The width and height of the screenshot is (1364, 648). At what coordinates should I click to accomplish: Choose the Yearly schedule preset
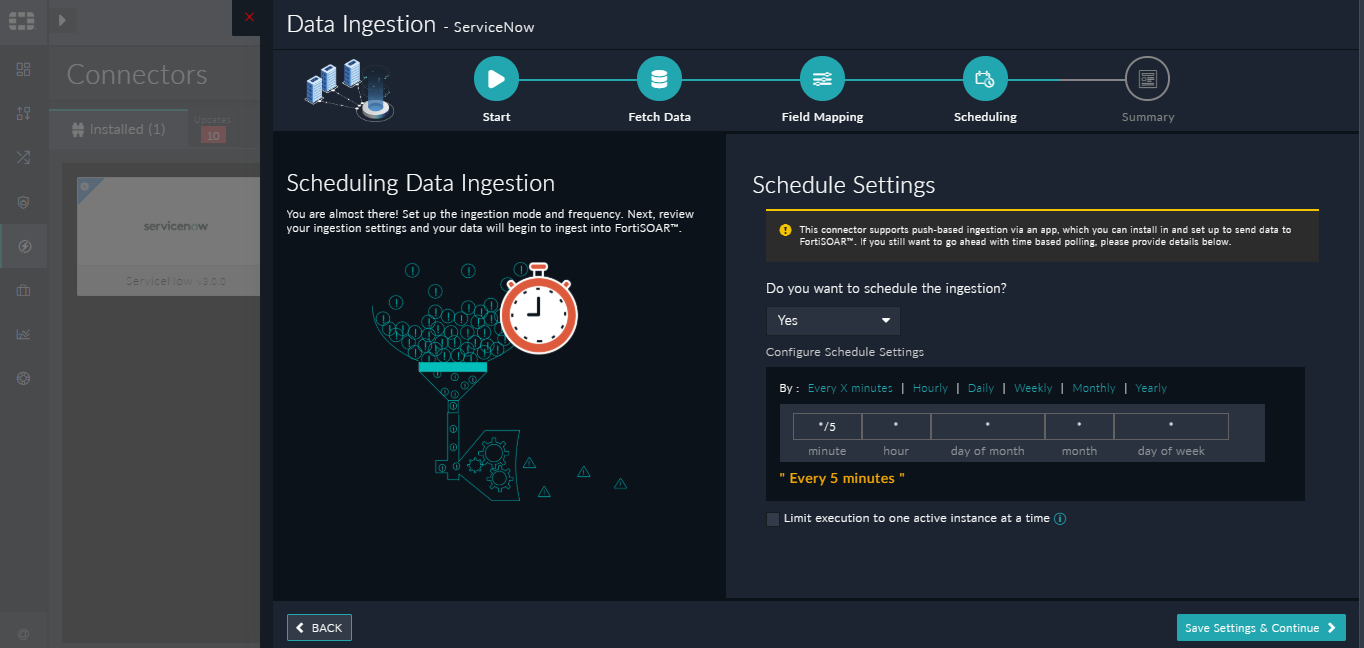click(1151, 388)
